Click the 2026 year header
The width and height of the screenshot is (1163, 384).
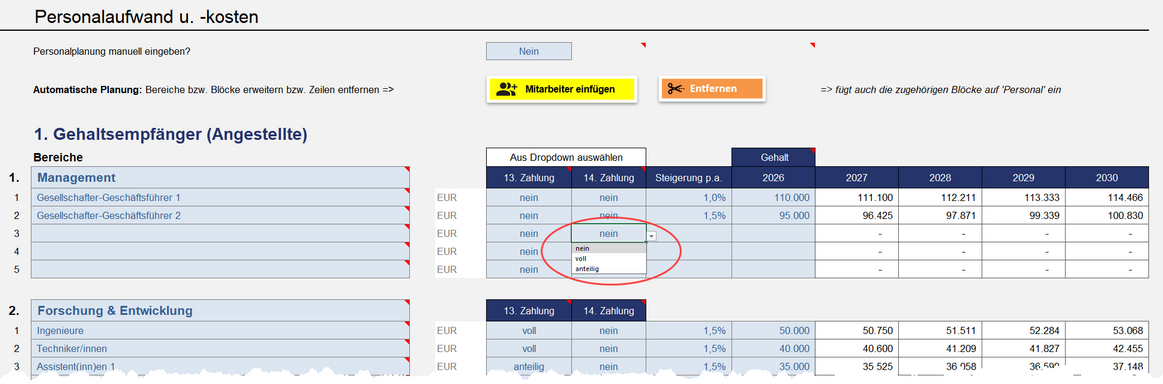point(774,178)
